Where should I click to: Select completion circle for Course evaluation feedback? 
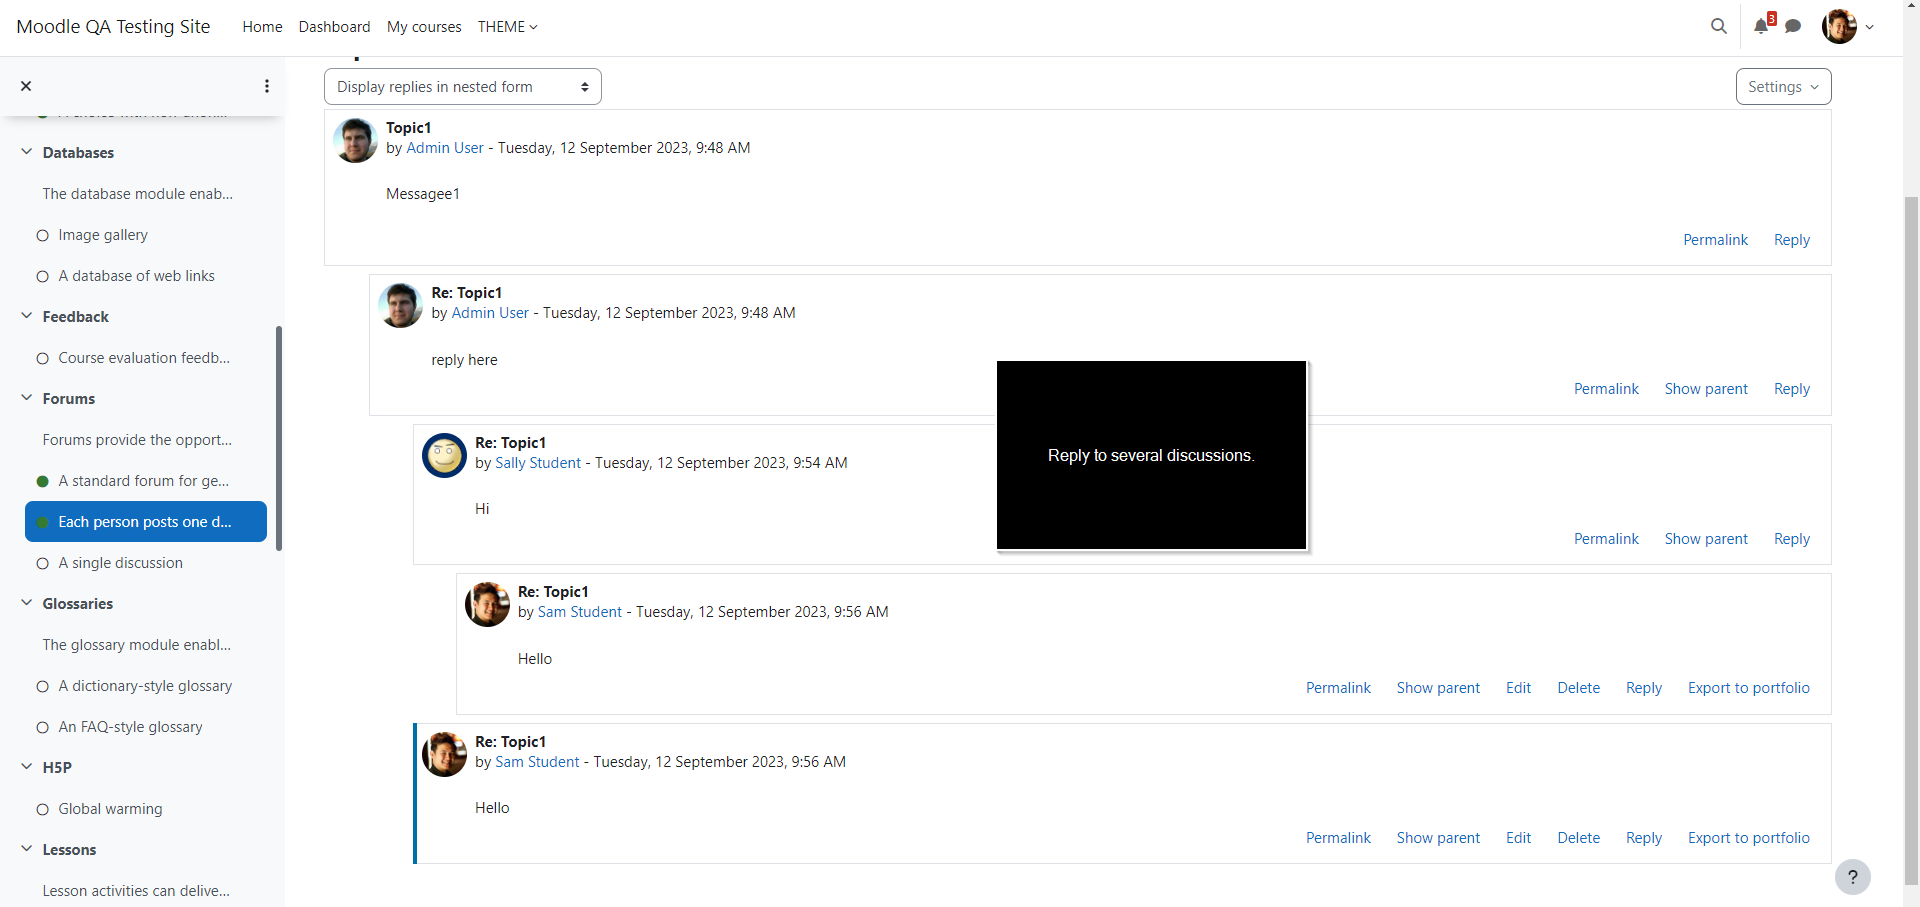tap(42, 358)
